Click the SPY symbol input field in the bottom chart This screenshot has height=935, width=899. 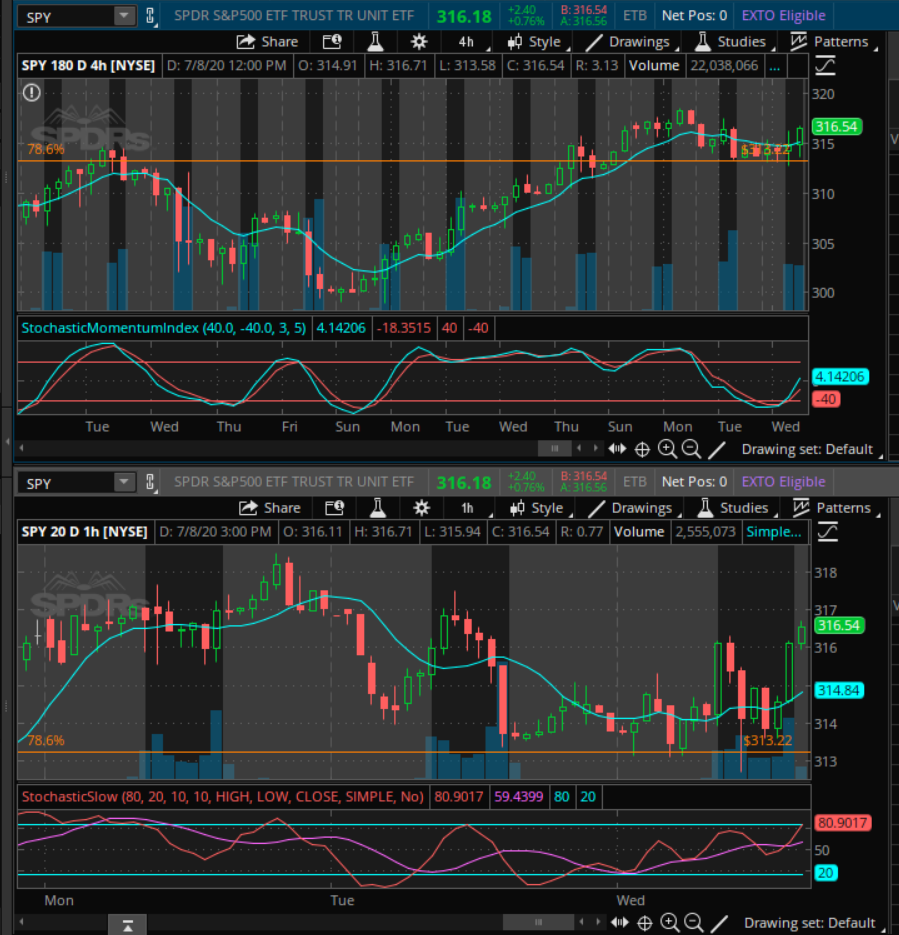(67, 483)
